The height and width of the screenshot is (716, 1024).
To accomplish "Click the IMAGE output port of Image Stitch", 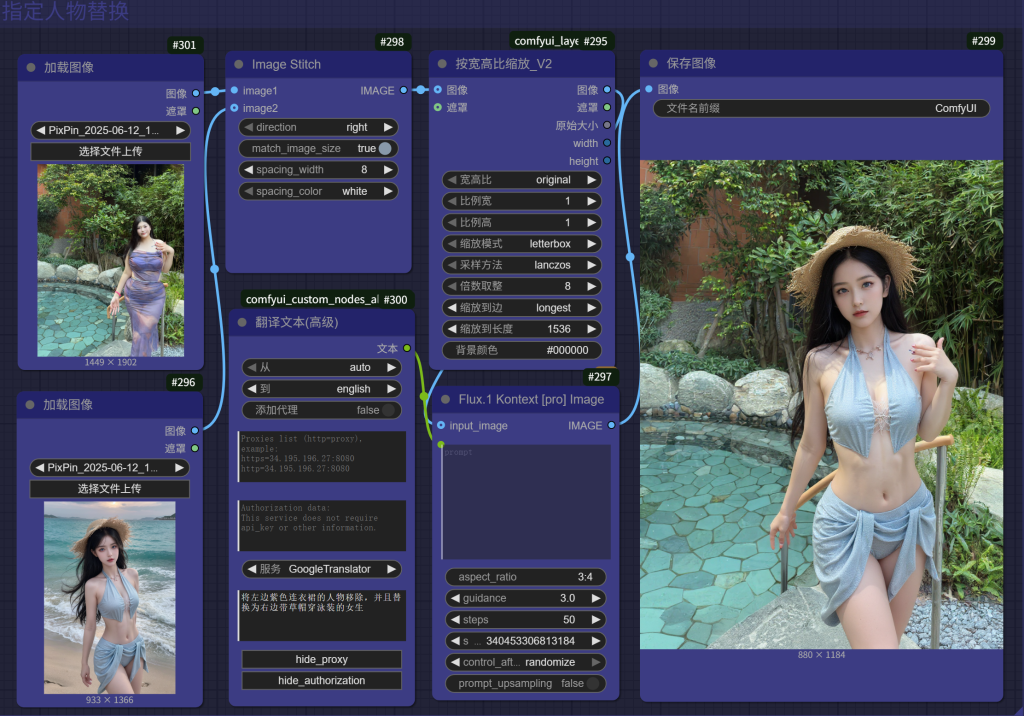I will click(x=403, y=90).
